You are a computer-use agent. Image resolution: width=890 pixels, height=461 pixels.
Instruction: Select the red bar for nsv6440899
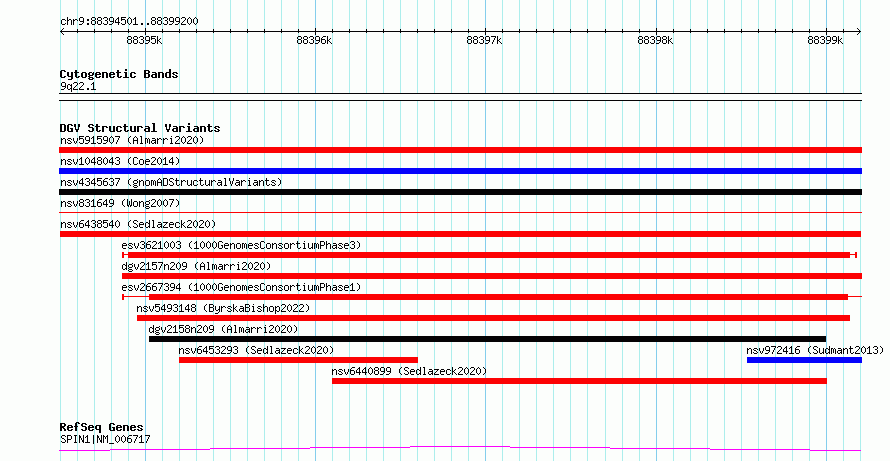click(580, 381)
